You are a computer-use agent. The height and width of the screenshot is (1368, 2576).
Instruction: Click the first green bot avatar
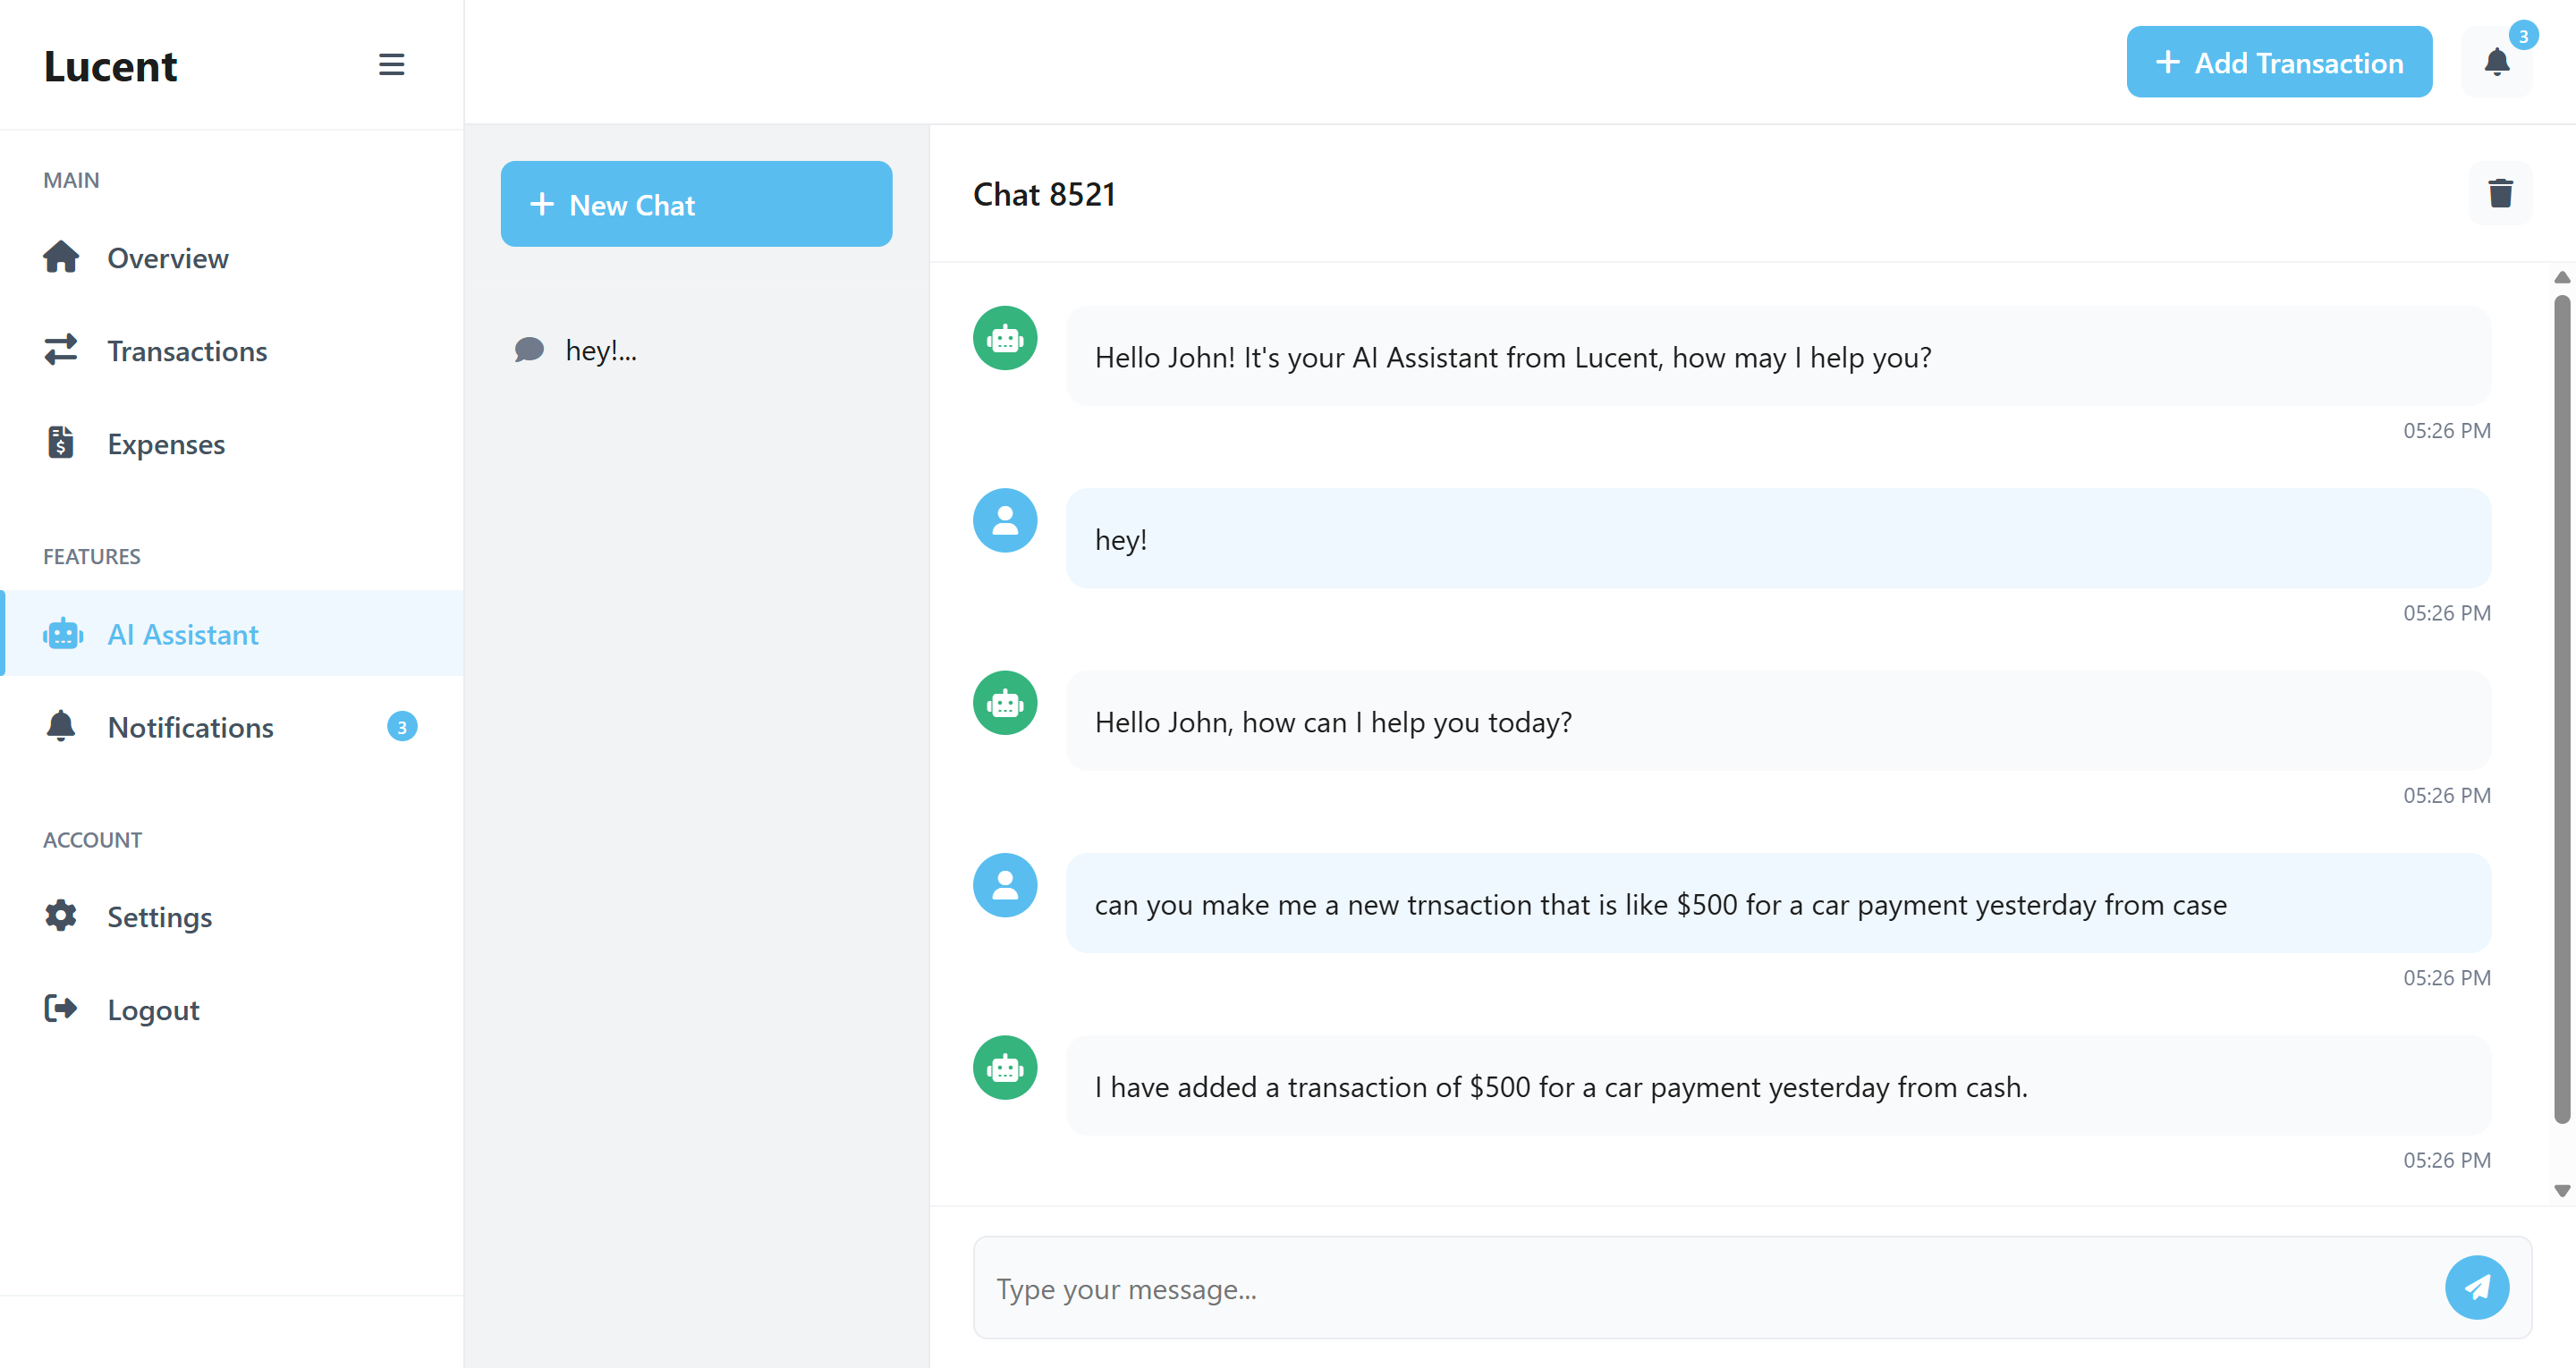(x=1004, y=338)
